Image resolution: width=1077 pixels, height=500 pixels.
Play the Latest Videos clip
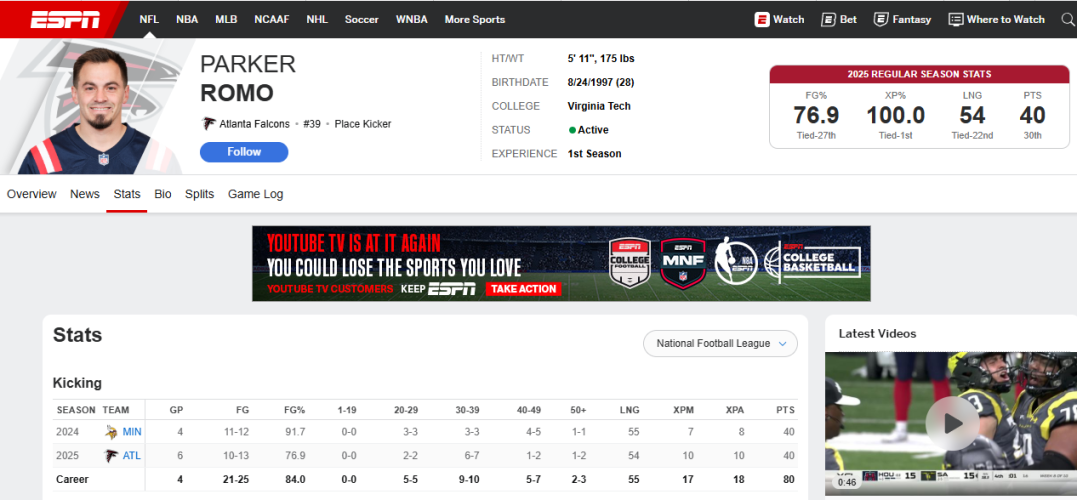(x=945, y=424)
